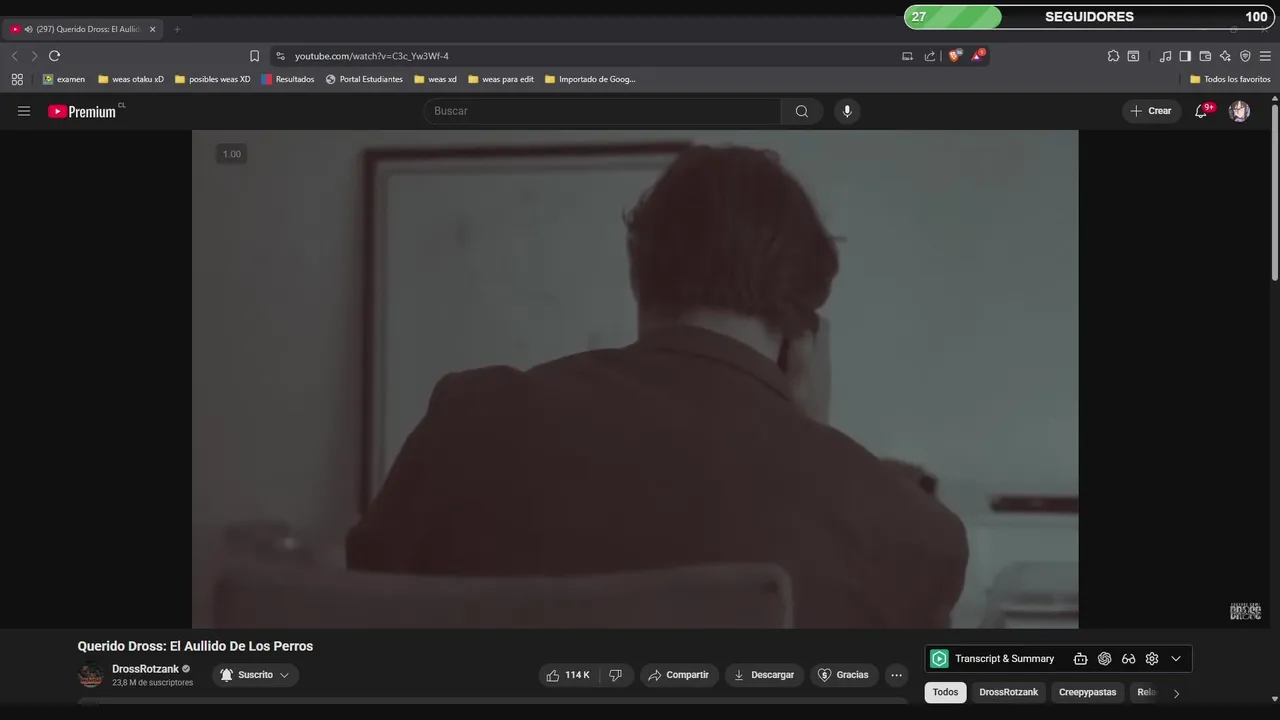Like the video with thumbs up
Viewport: 1280px width, 720px height.
[567, 675]
